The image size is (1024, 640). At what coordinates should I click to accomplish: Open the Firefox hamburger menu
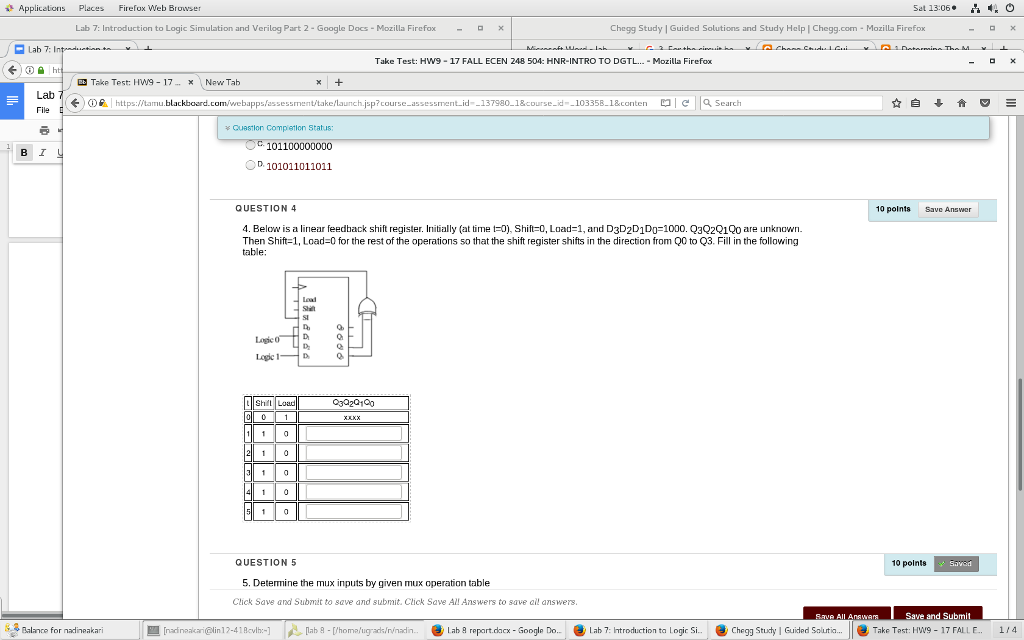coord(1011,103)
